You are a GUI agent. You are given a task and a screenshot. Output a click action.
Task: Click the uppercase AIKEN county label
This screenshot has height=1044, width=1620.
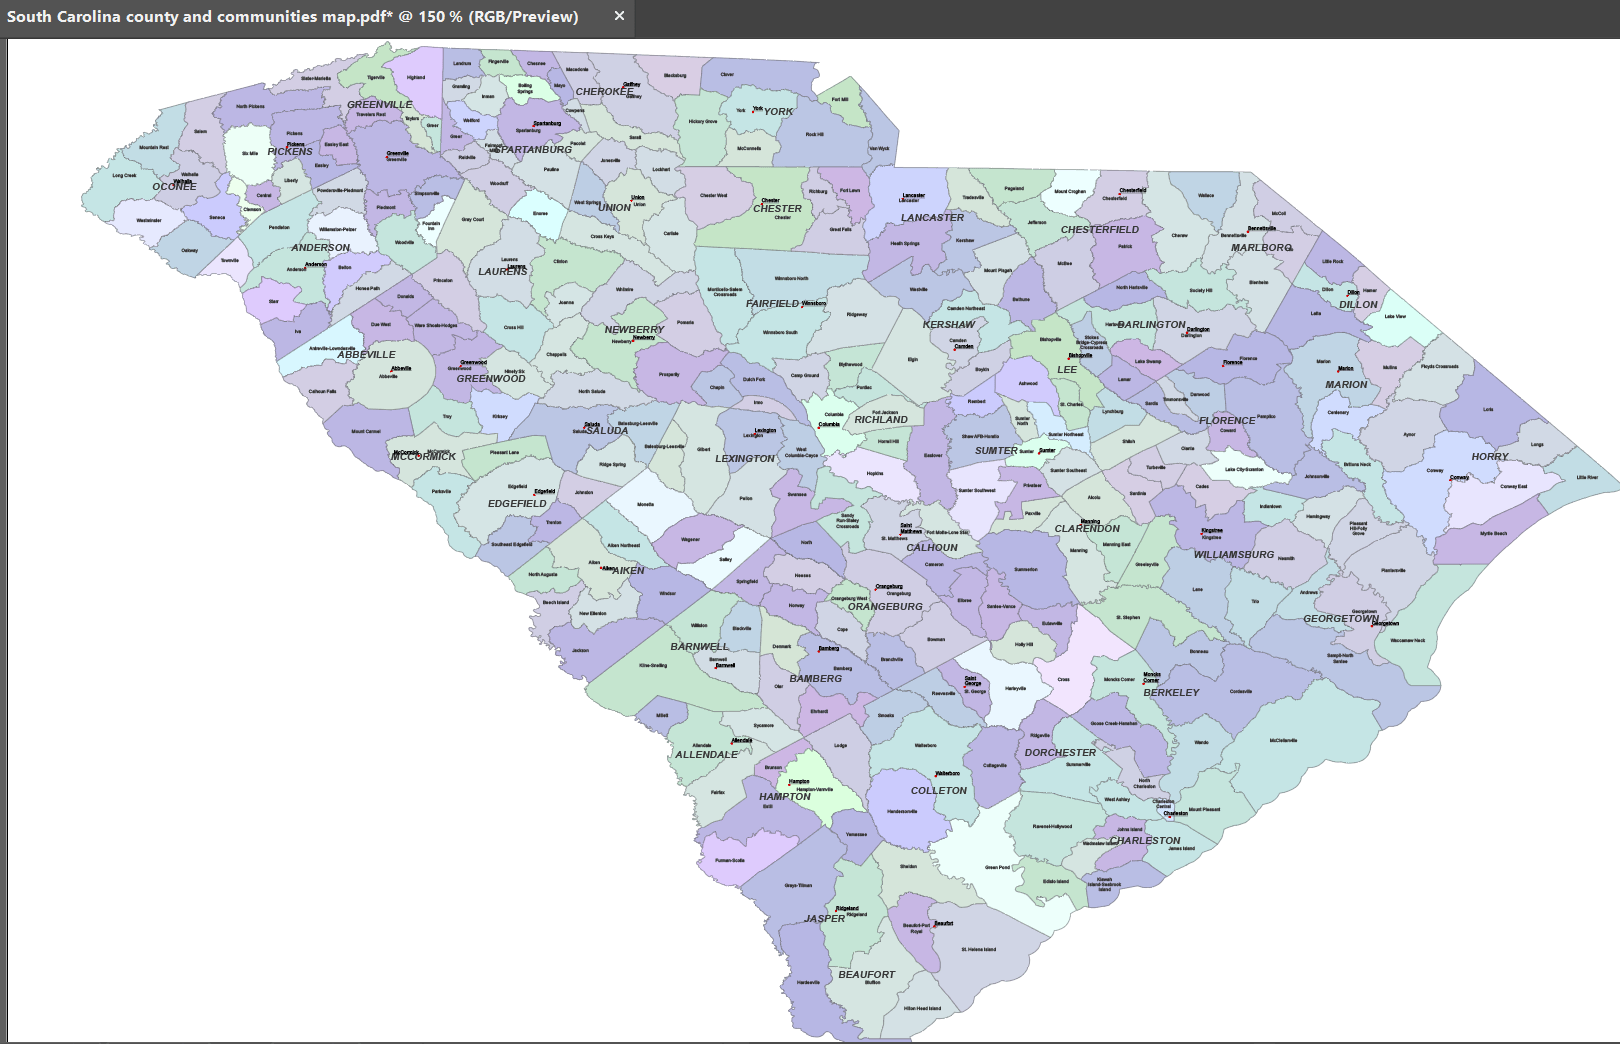[629, 571]
